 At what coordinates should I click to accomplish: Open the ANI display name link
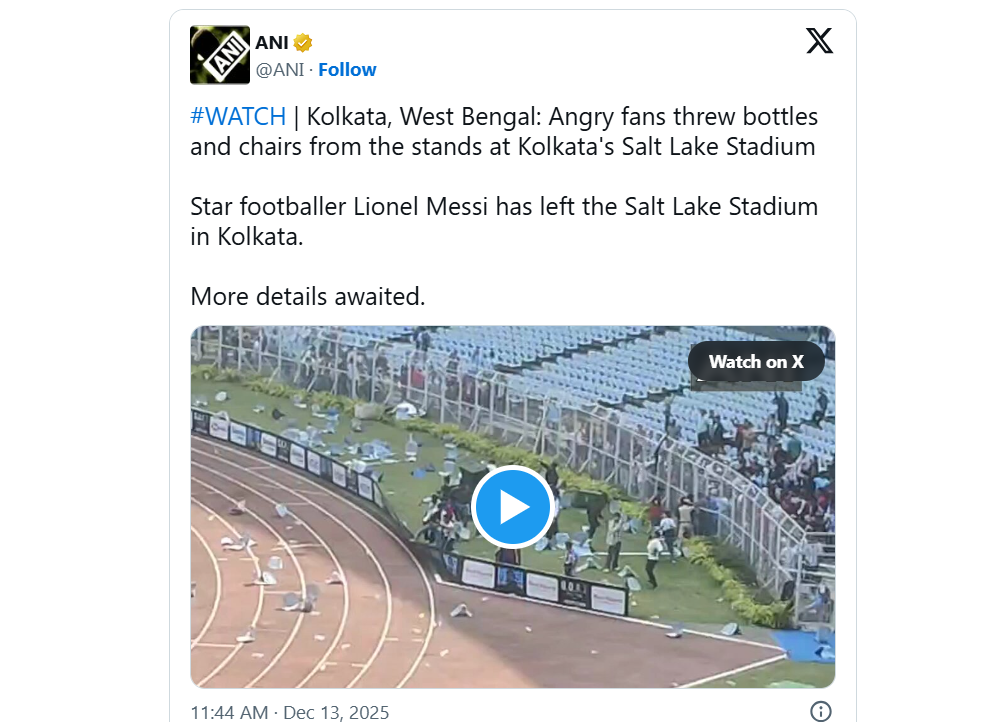[271, 42]
